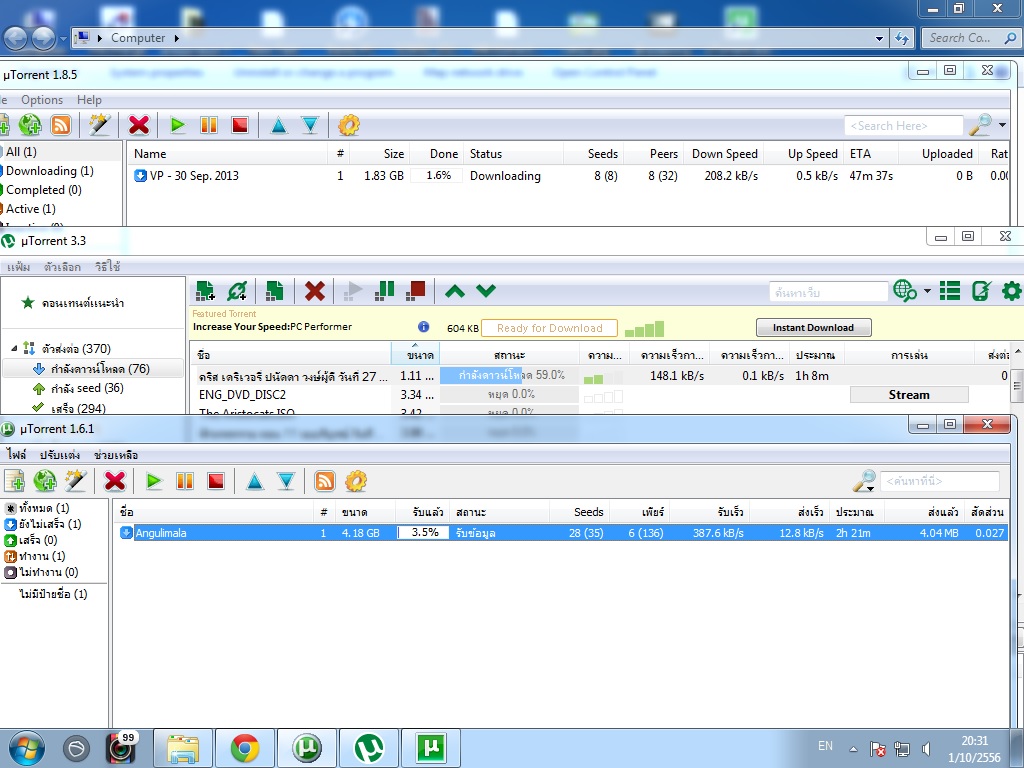
Task: Open ช่วยเหลือ menu in µTorrent 1.6.1
Action: pyautogui.click(x=116, y=455)
